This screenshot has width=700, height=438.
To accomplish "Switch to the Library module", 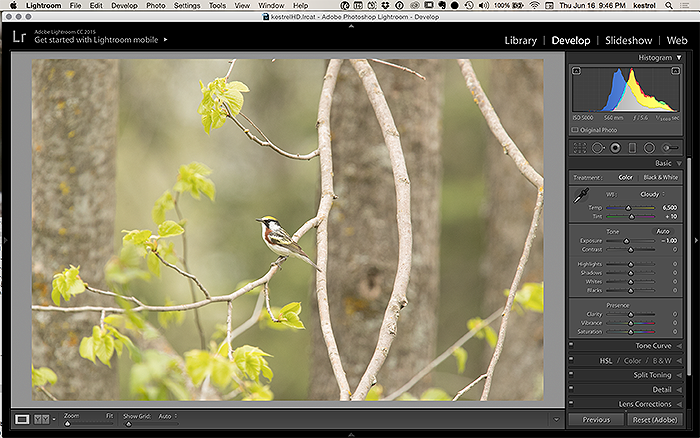I will pyautogui.click(x=521, y=41).
